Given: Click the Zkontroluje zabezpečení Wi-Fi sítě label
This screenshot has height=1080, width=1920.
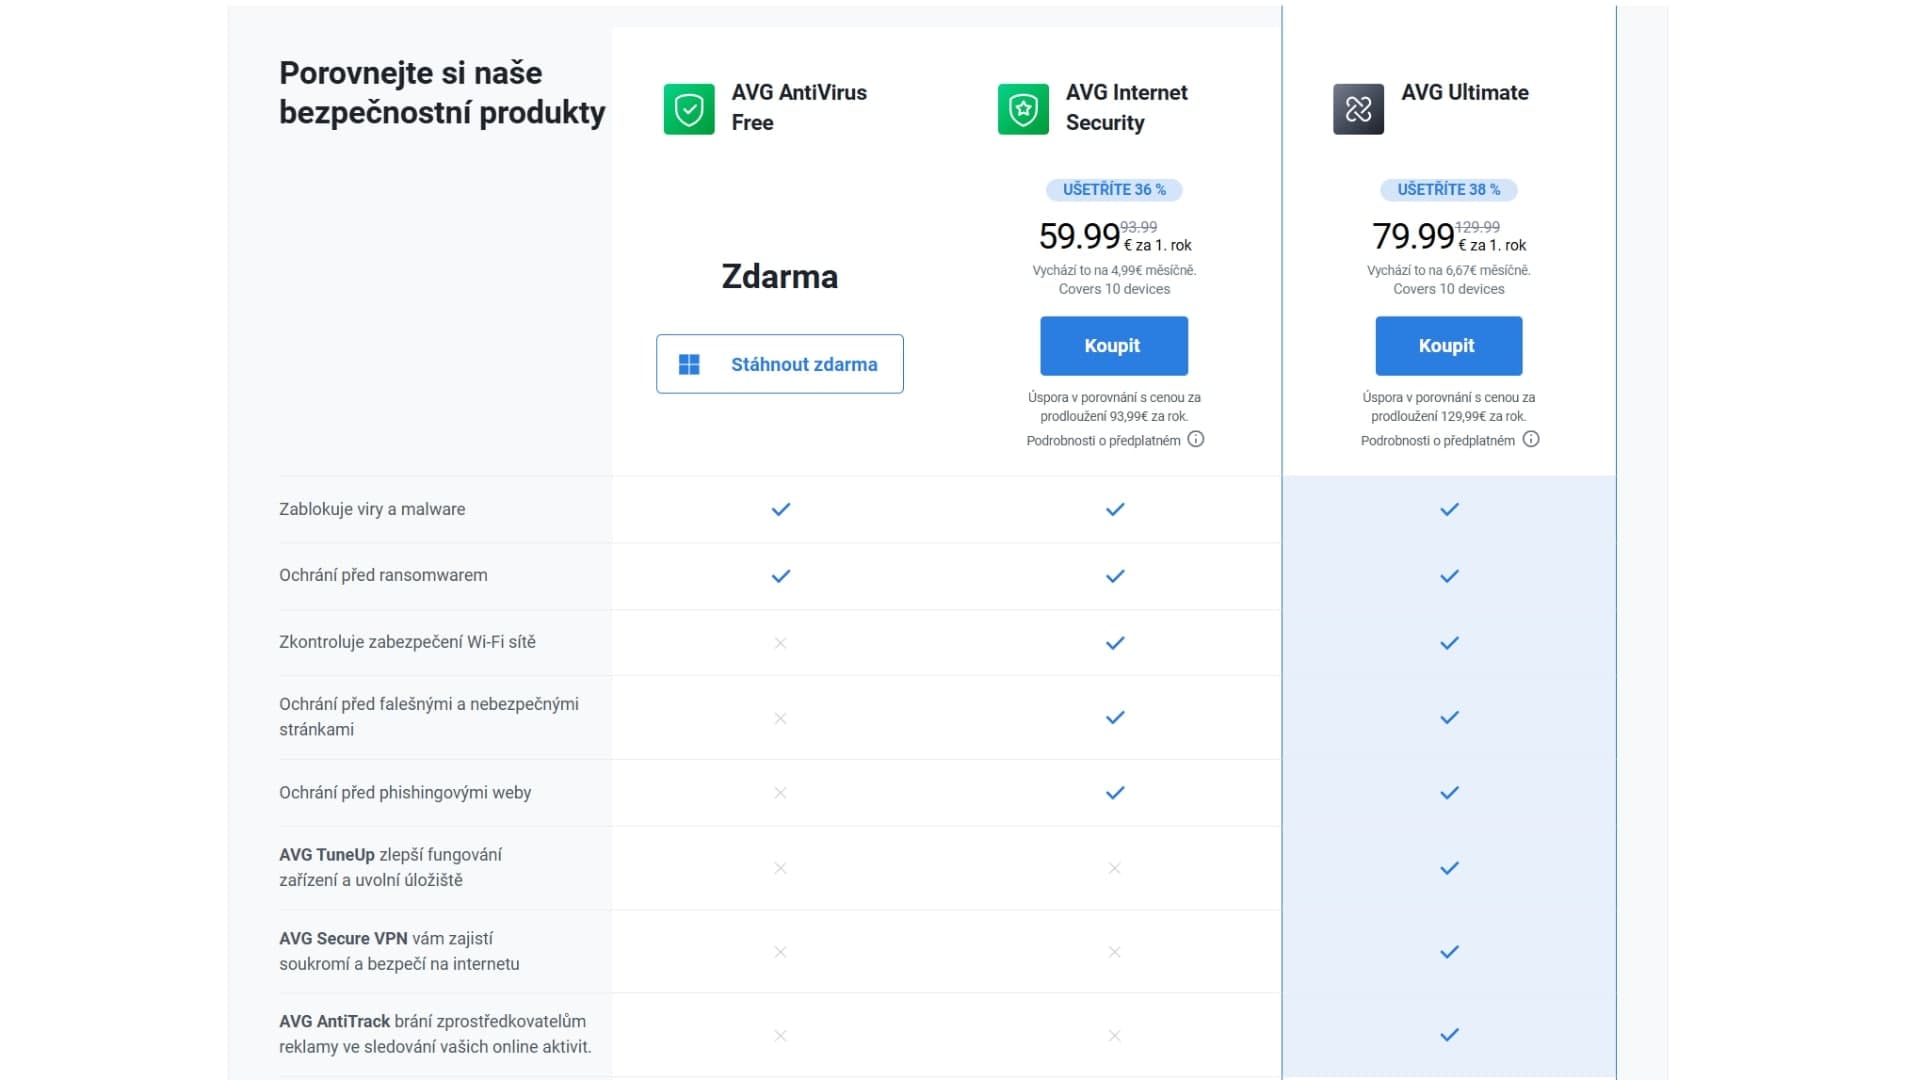Looking at the screenshot, I should (407, 642).
